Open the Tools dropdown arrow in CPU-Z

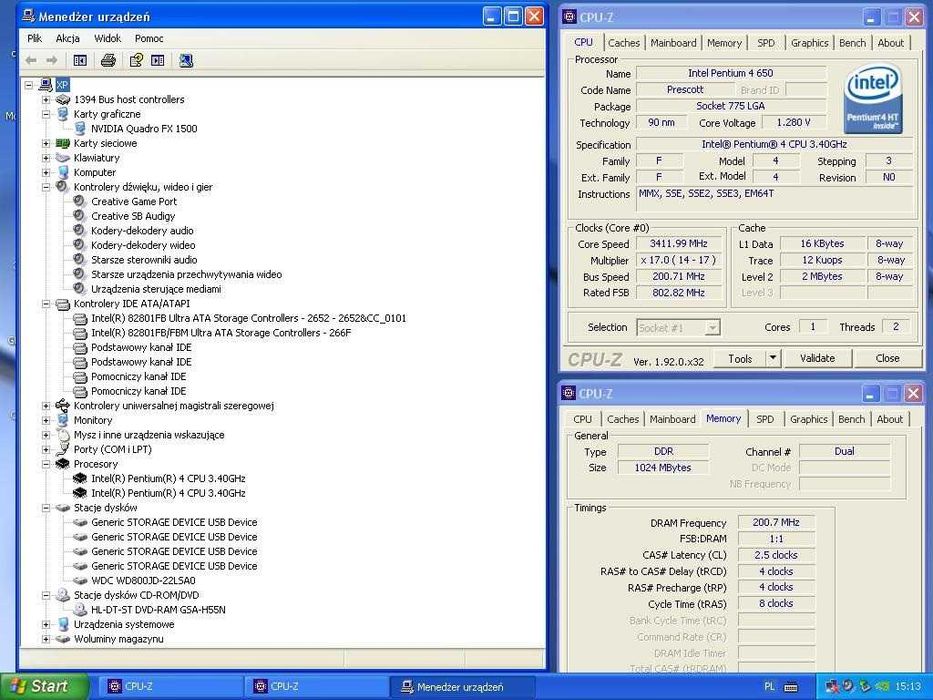772,358
